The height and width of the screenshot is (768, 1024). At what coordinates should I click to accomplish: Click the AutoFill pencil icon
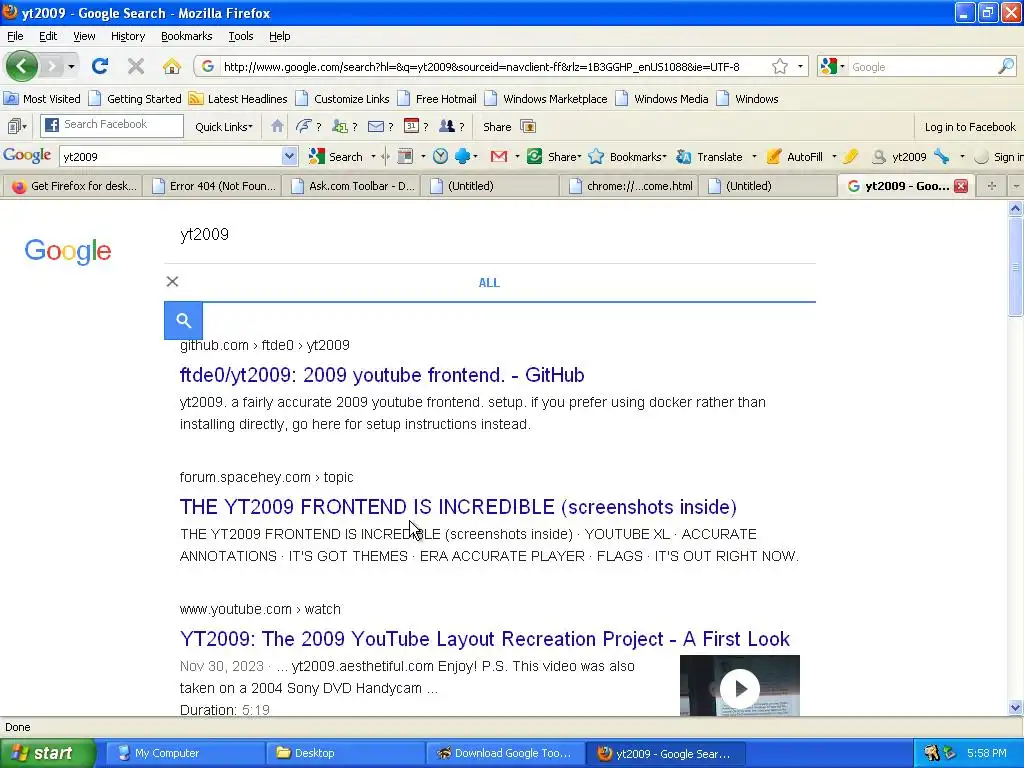[x=773, y=156]
